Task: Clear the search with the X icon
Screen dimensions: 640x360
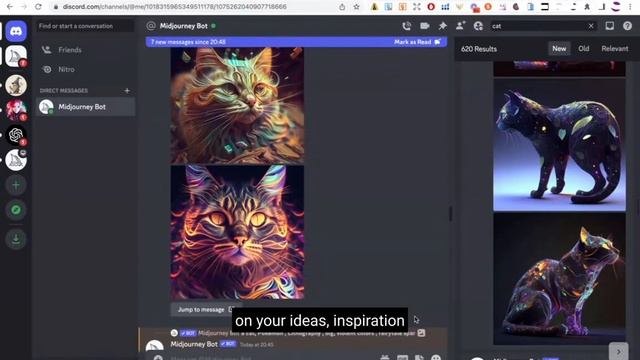Action: [591, 26]
